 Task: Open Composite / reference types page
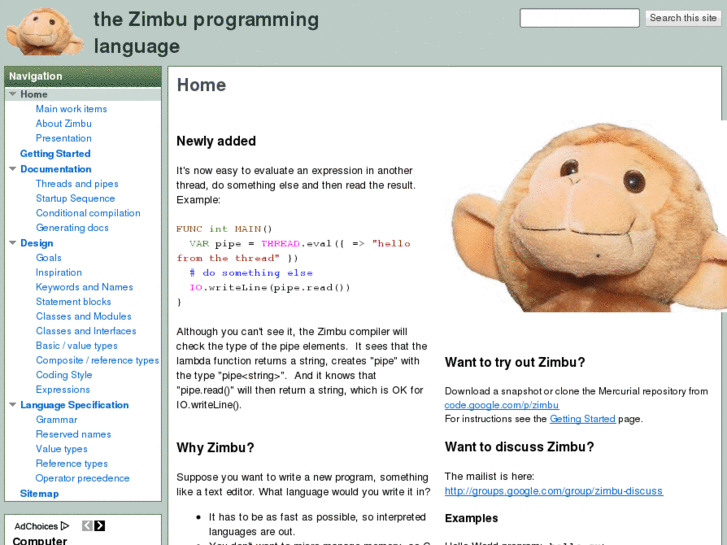click(97, 360)
